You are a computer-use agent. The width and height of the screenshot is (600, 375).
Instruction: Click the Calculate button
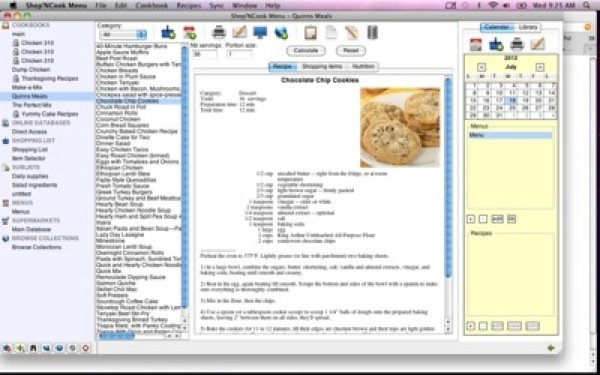(306, 51)
